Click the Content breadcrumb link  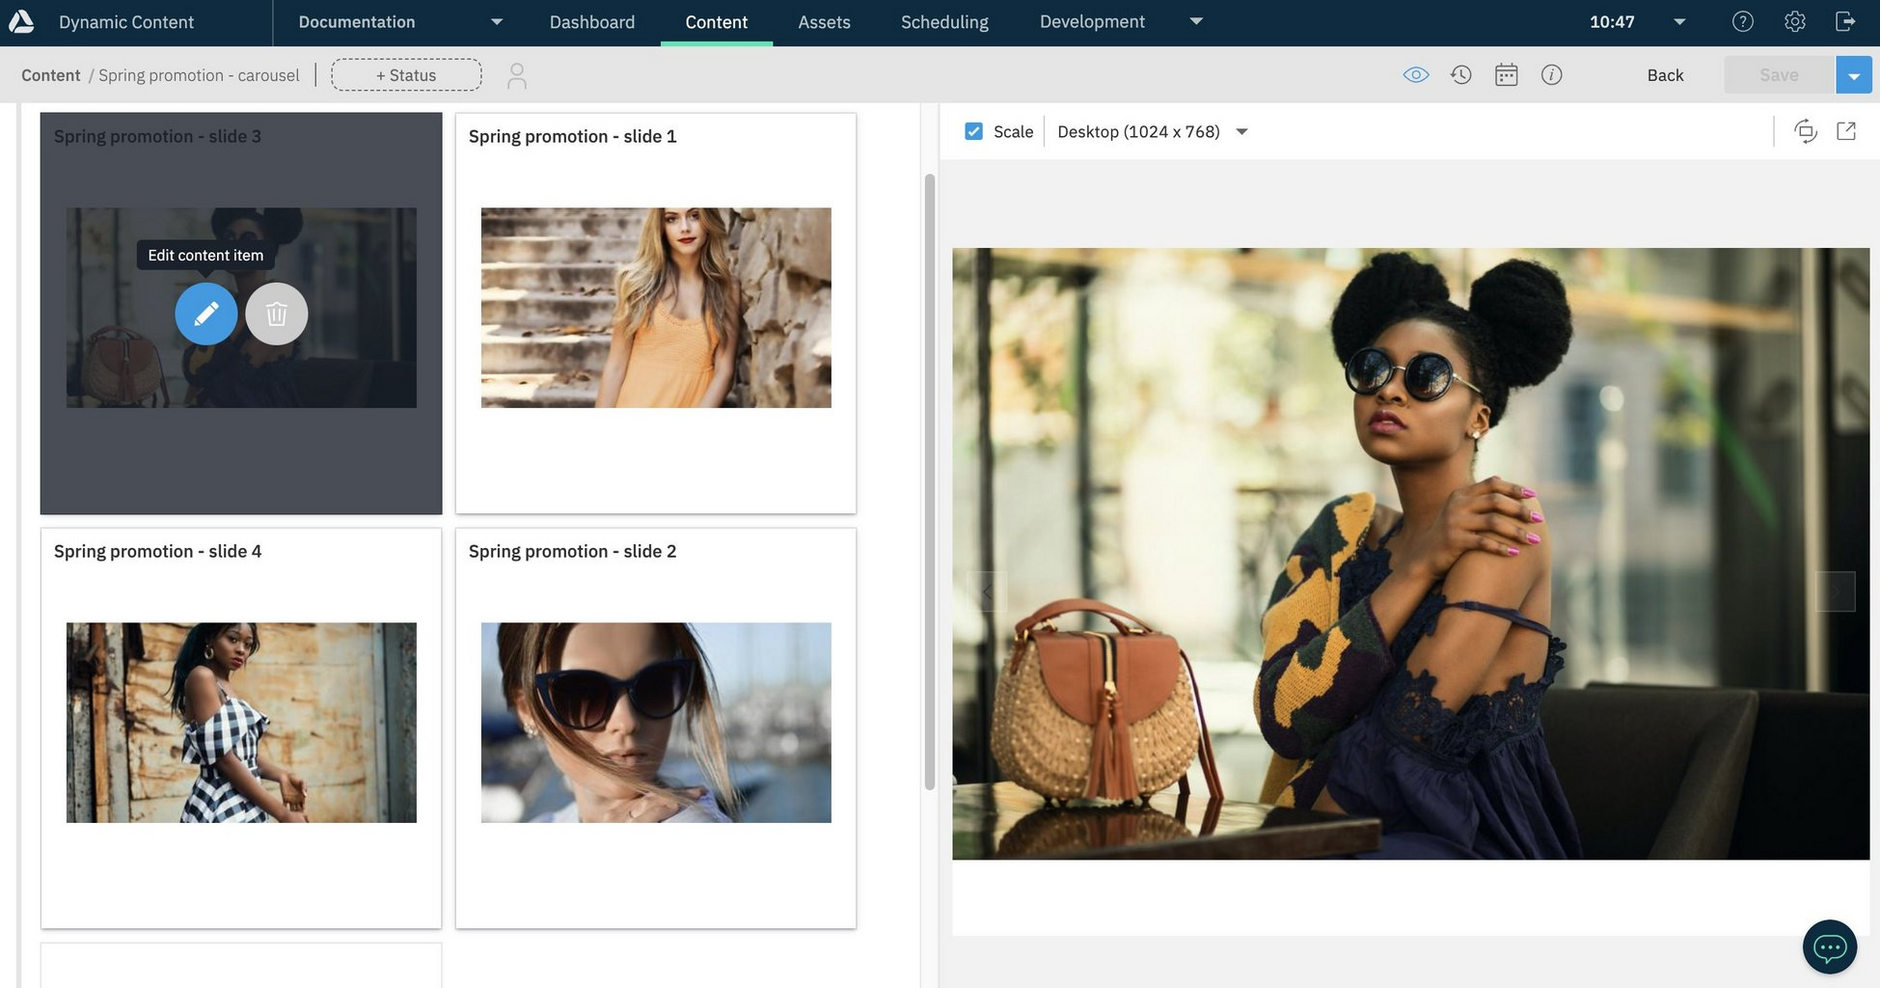(x=51, y=75)
